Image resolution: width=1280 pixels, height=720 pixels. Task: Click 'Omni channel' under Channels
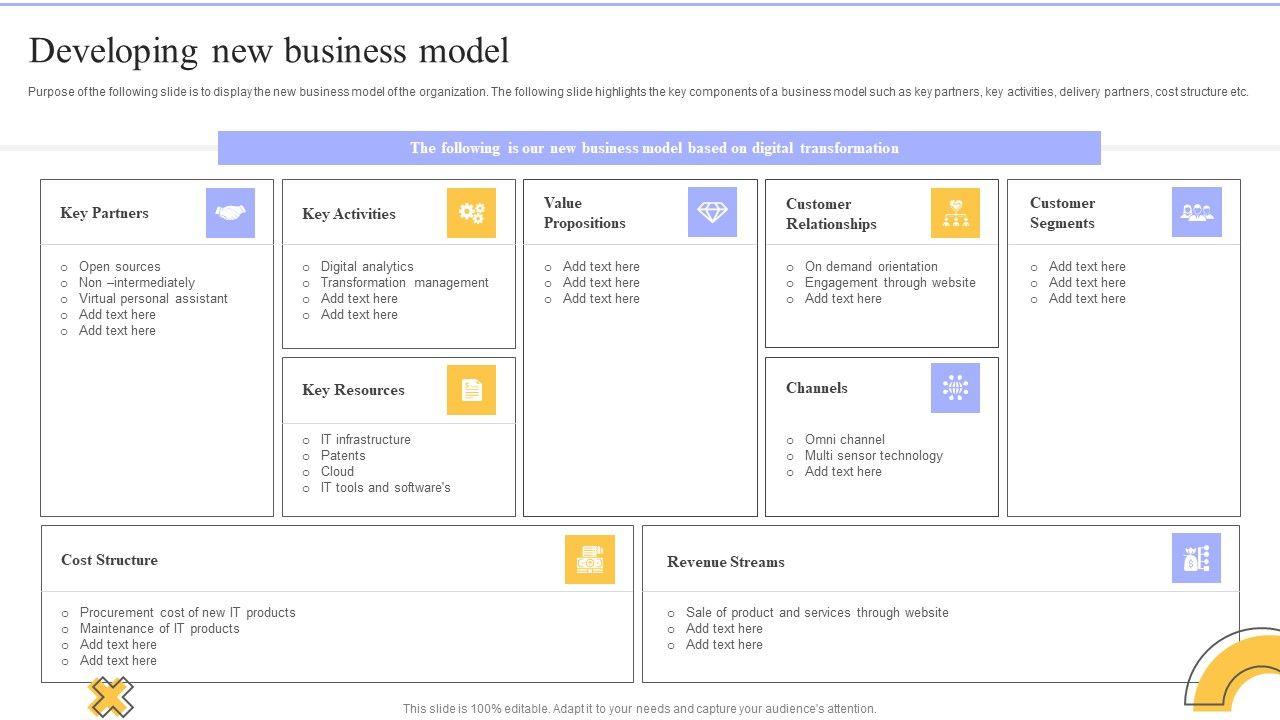844,440
